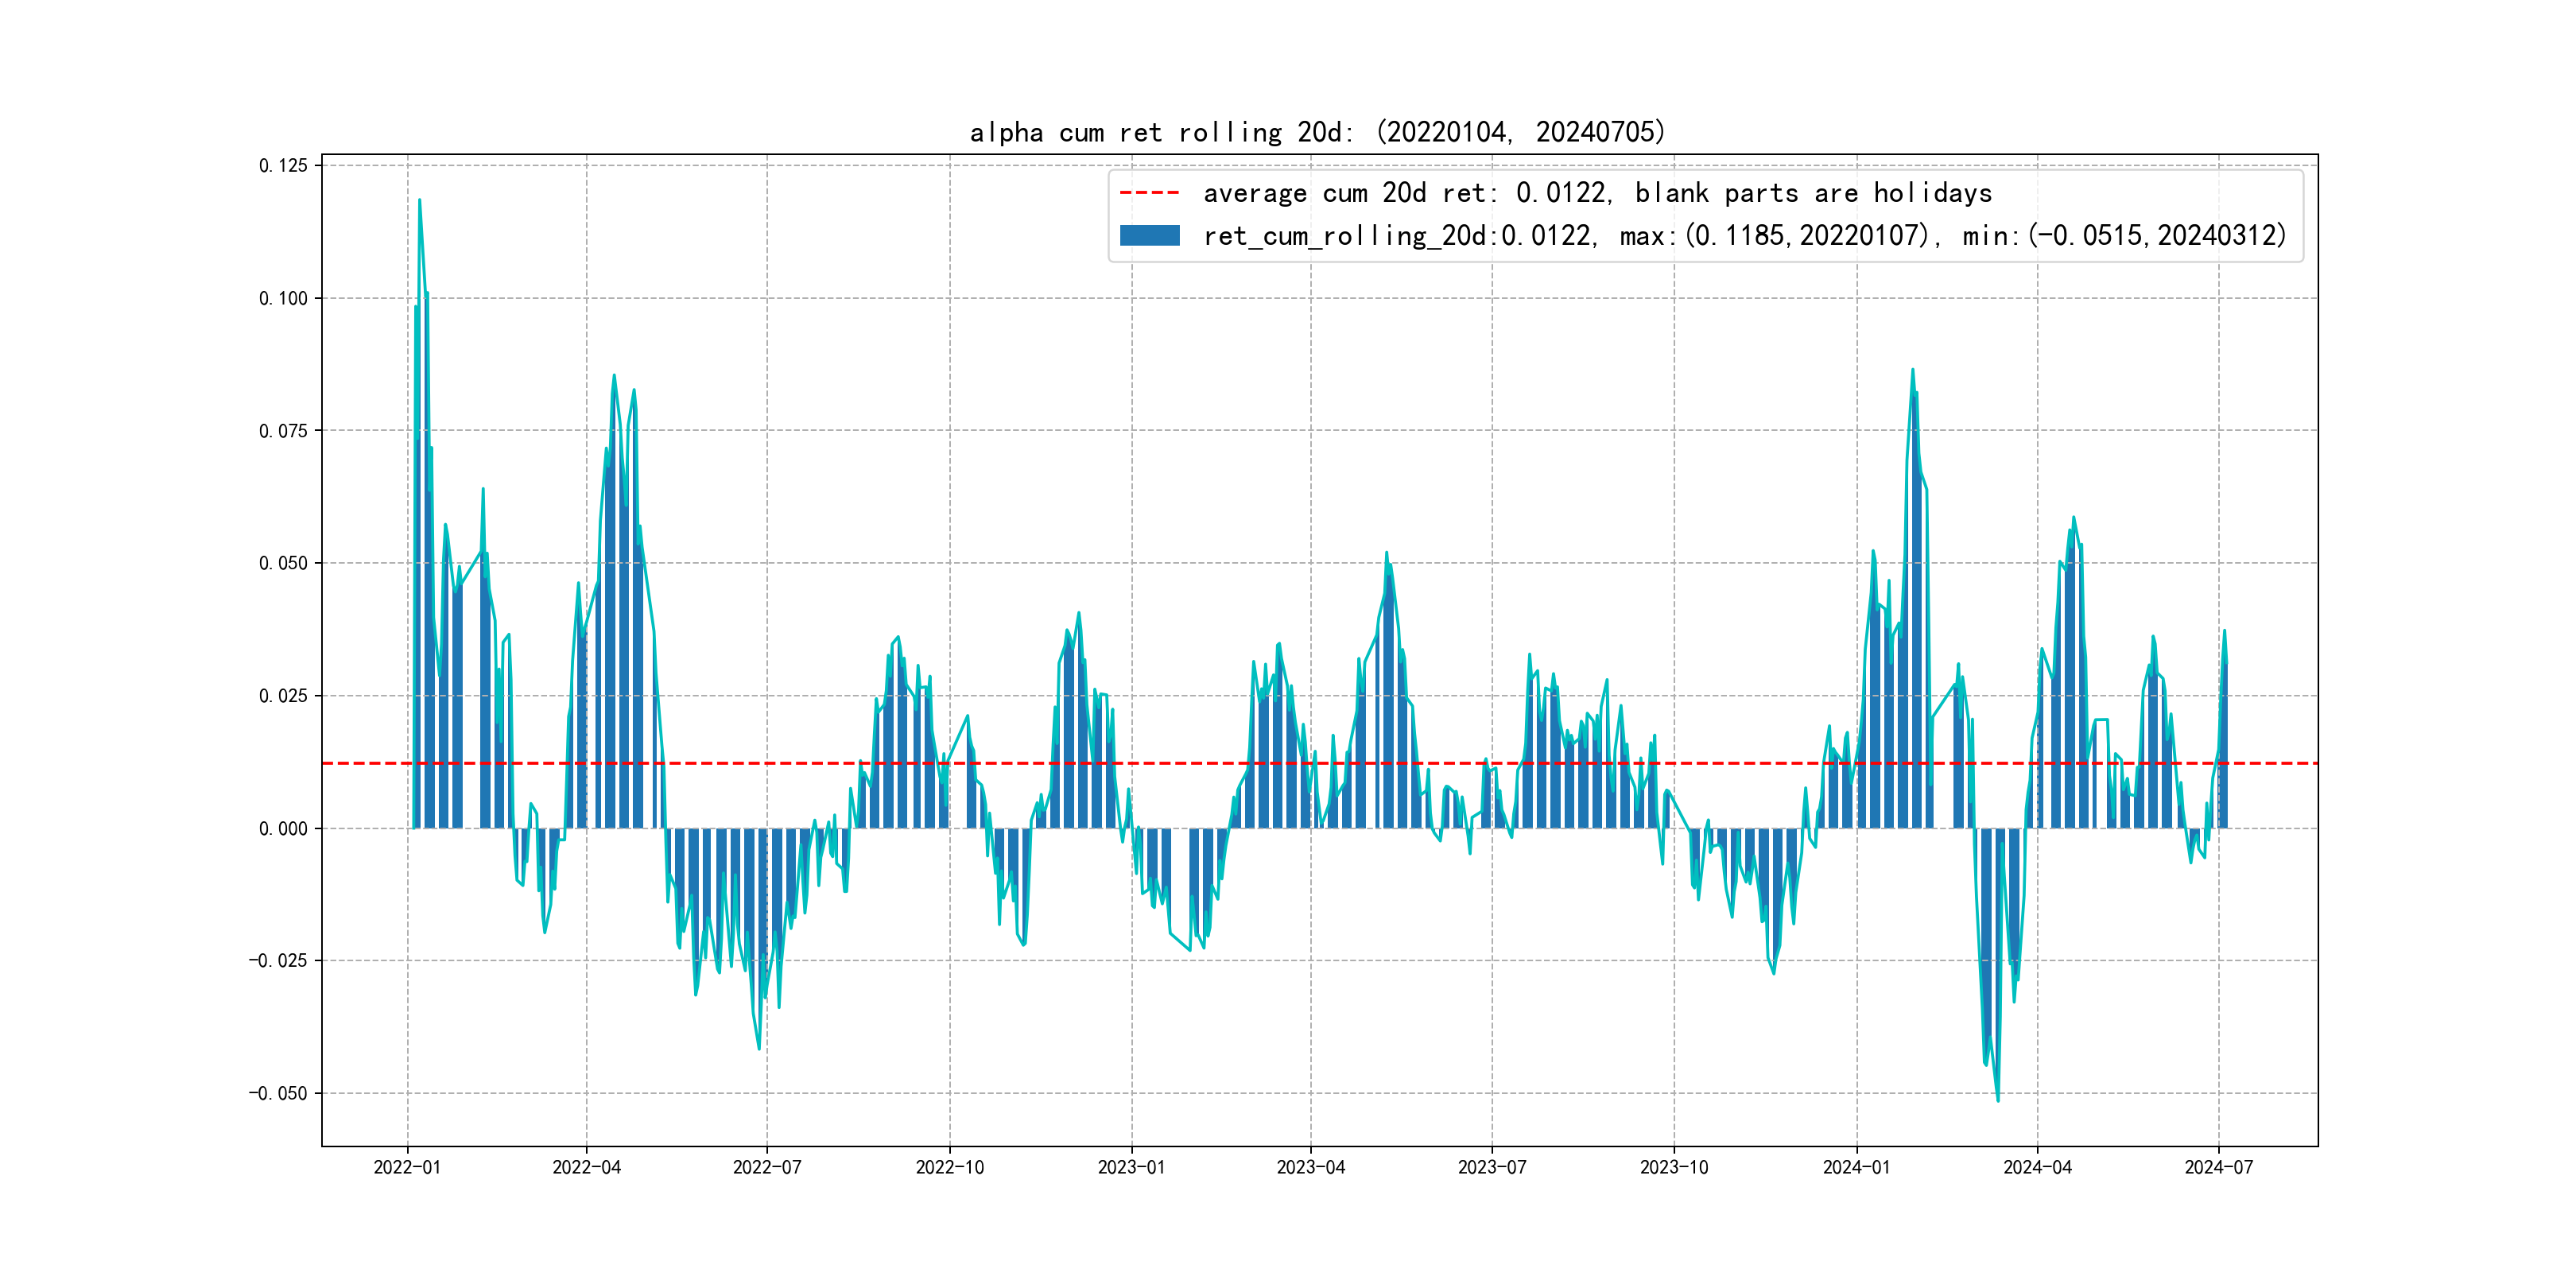
Task: Click the ret_cum_rolling_20d legend label
Action: pyautogui.click(x=1744, y=236)
